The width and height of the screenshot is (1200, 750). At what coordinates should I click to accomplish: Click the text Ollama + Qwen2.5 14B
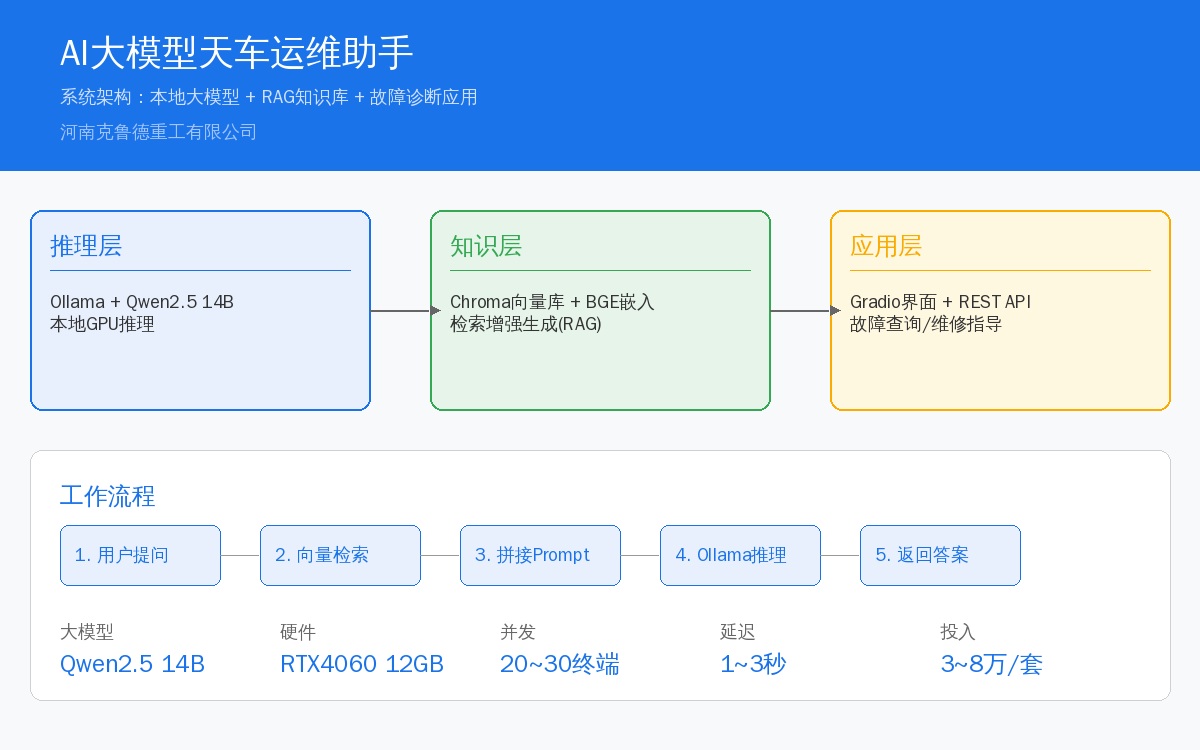[x=142, y=302]
